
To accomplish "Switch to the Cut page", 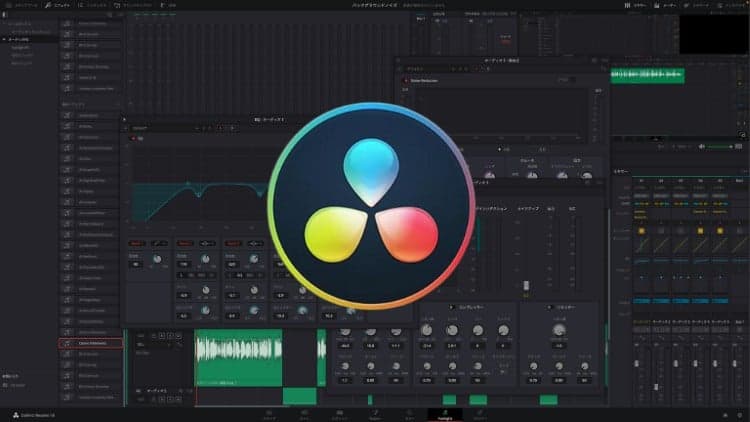I will coord(304,414).
